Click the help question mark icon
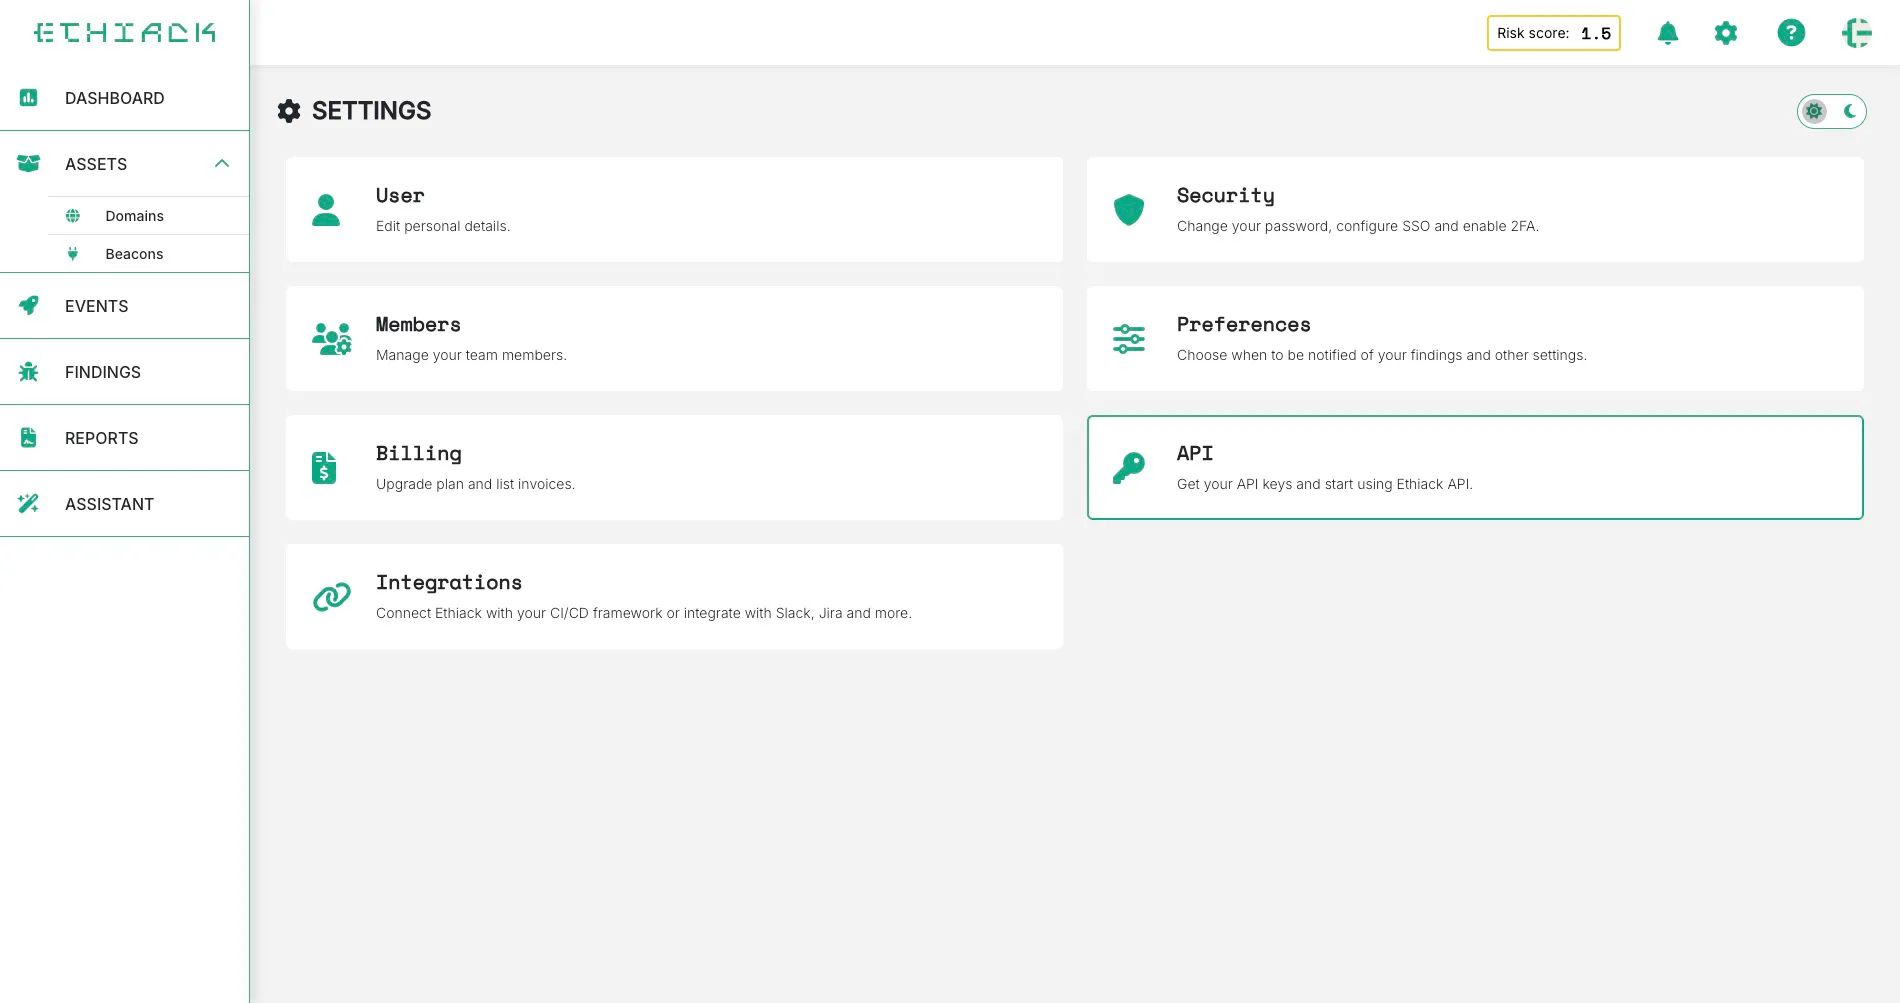Viewport: 1900px width, 1003px height. pos(1791,33)
